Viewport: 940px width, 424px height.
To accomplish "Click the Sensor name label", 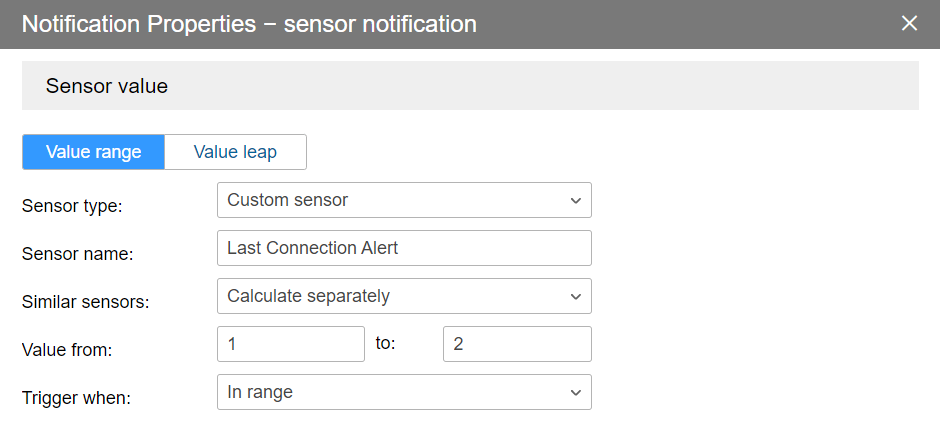I will (x=77, y=254).
